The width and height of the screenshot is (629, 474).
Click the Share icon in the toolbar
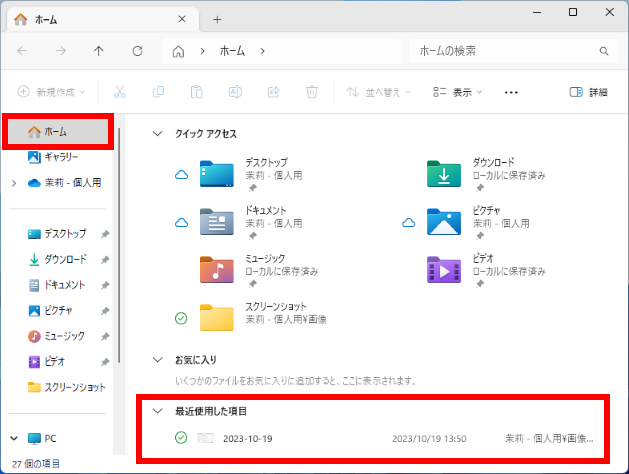pos(274,92)
